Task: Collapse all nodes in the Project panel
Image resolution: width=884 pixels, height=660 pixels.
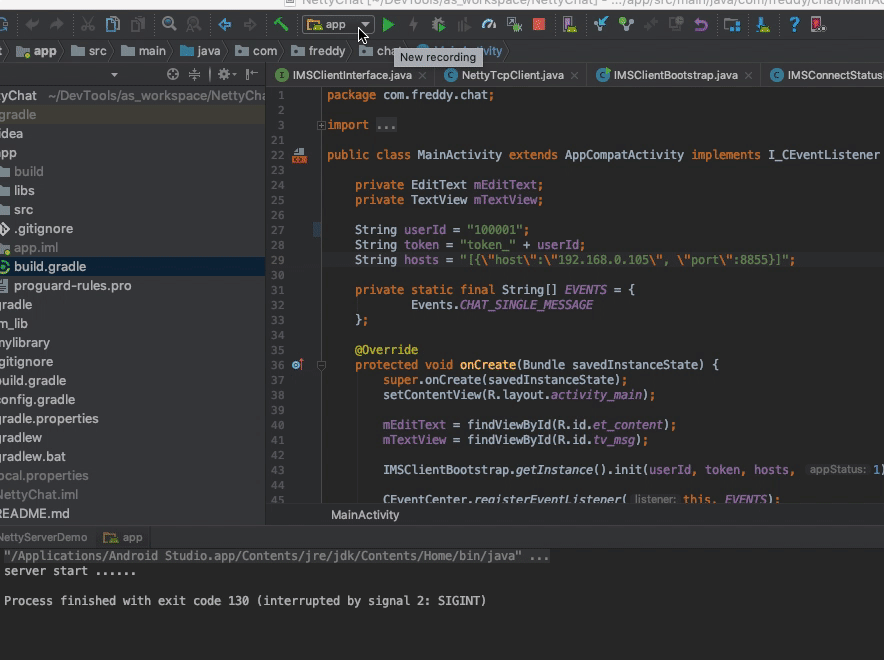Action: point(194,74)
